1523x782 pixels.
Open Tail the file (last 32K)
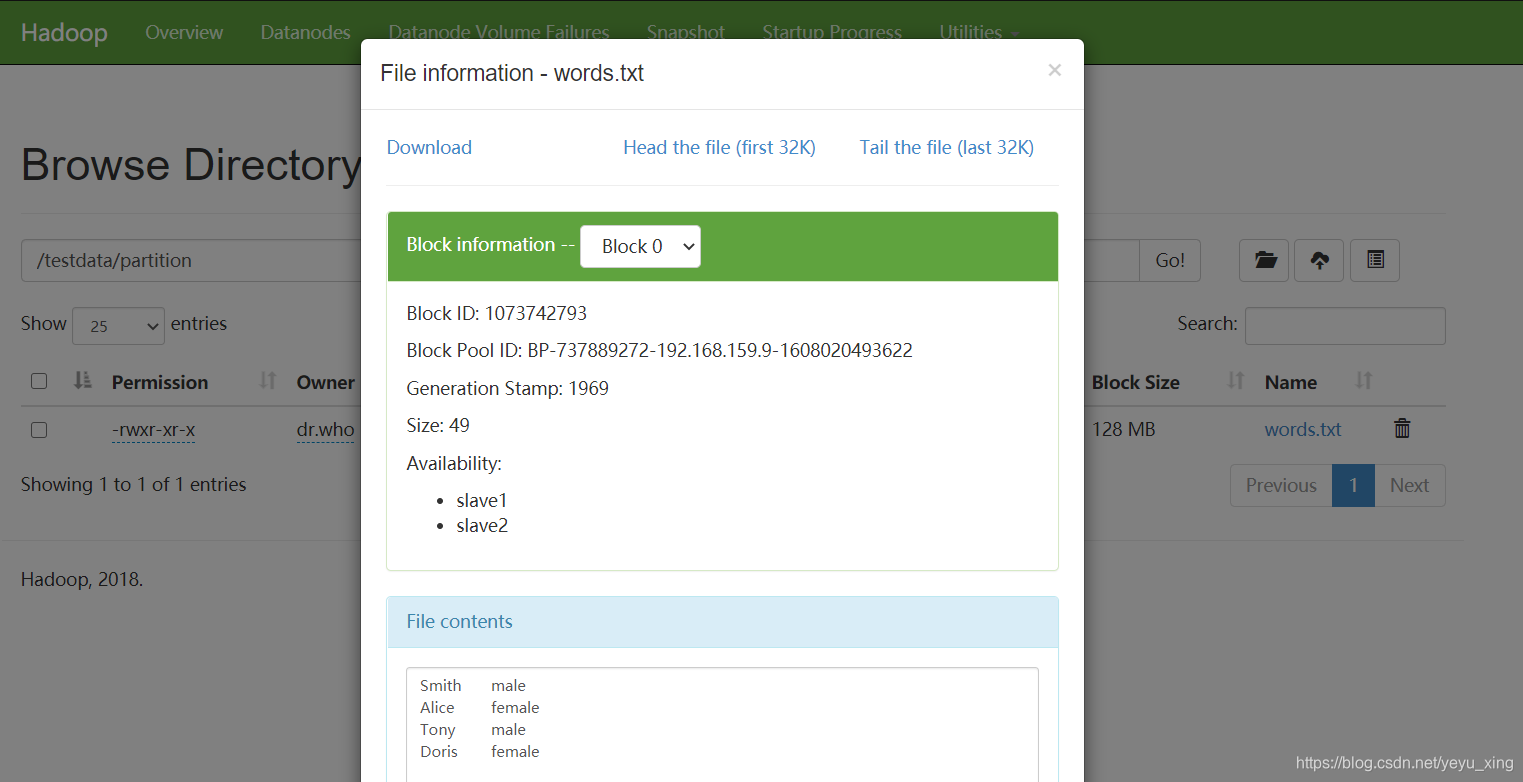click(x=946, y=147)
